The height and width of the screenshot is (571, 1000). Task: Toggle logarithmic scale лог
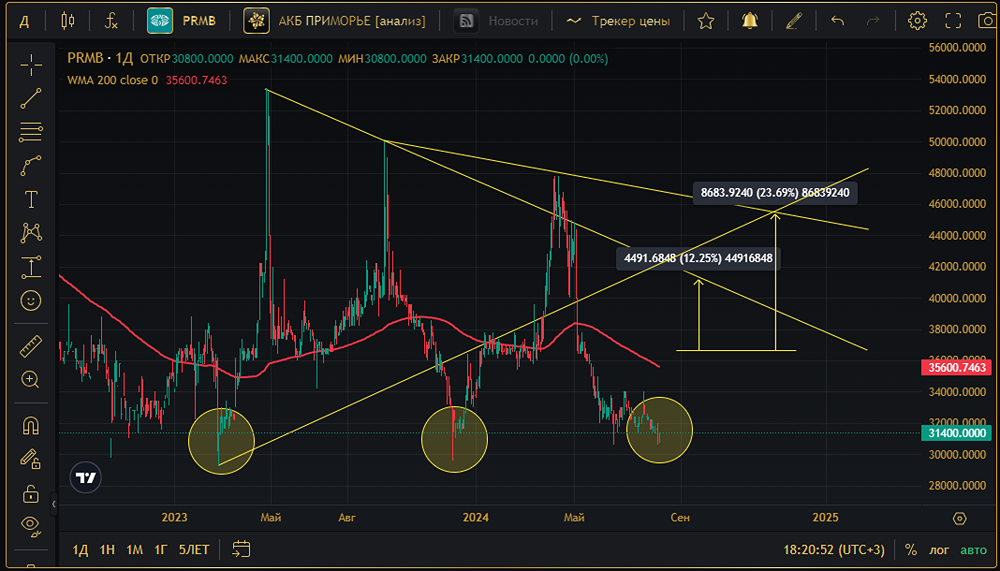tap(939, 550)
